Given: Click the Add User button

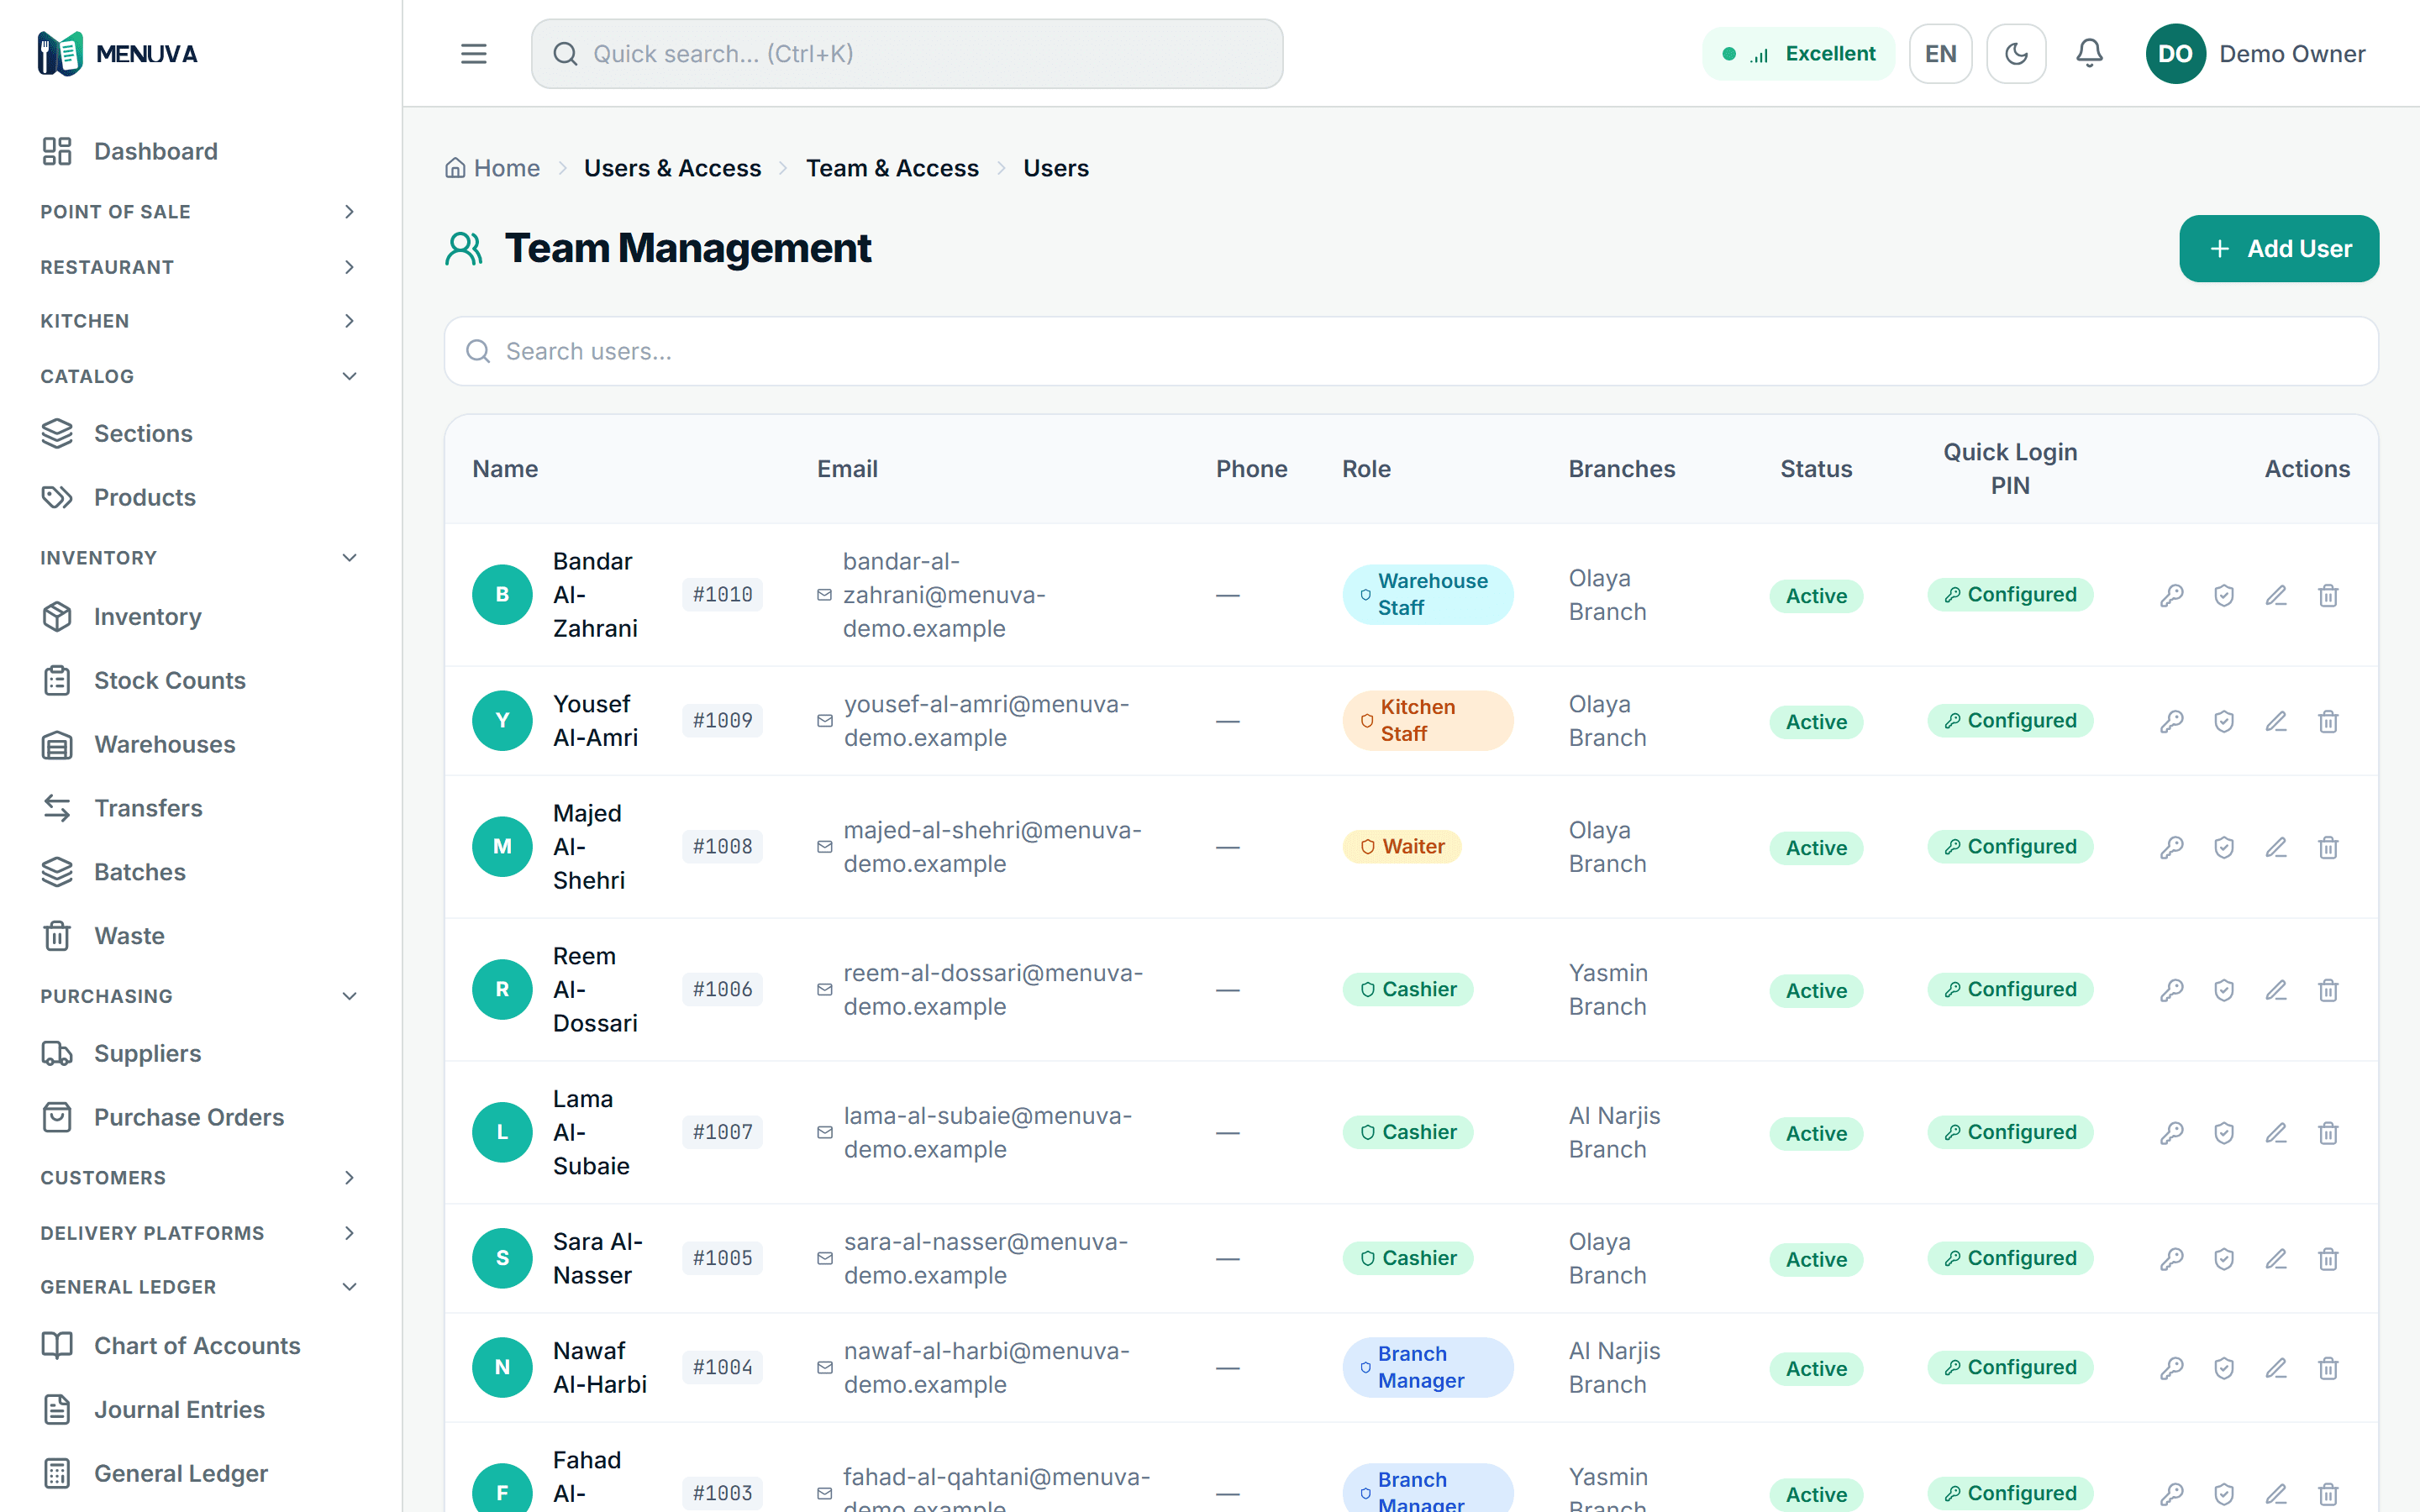Looking at the screenshot, I should (x=2279, y=249).
